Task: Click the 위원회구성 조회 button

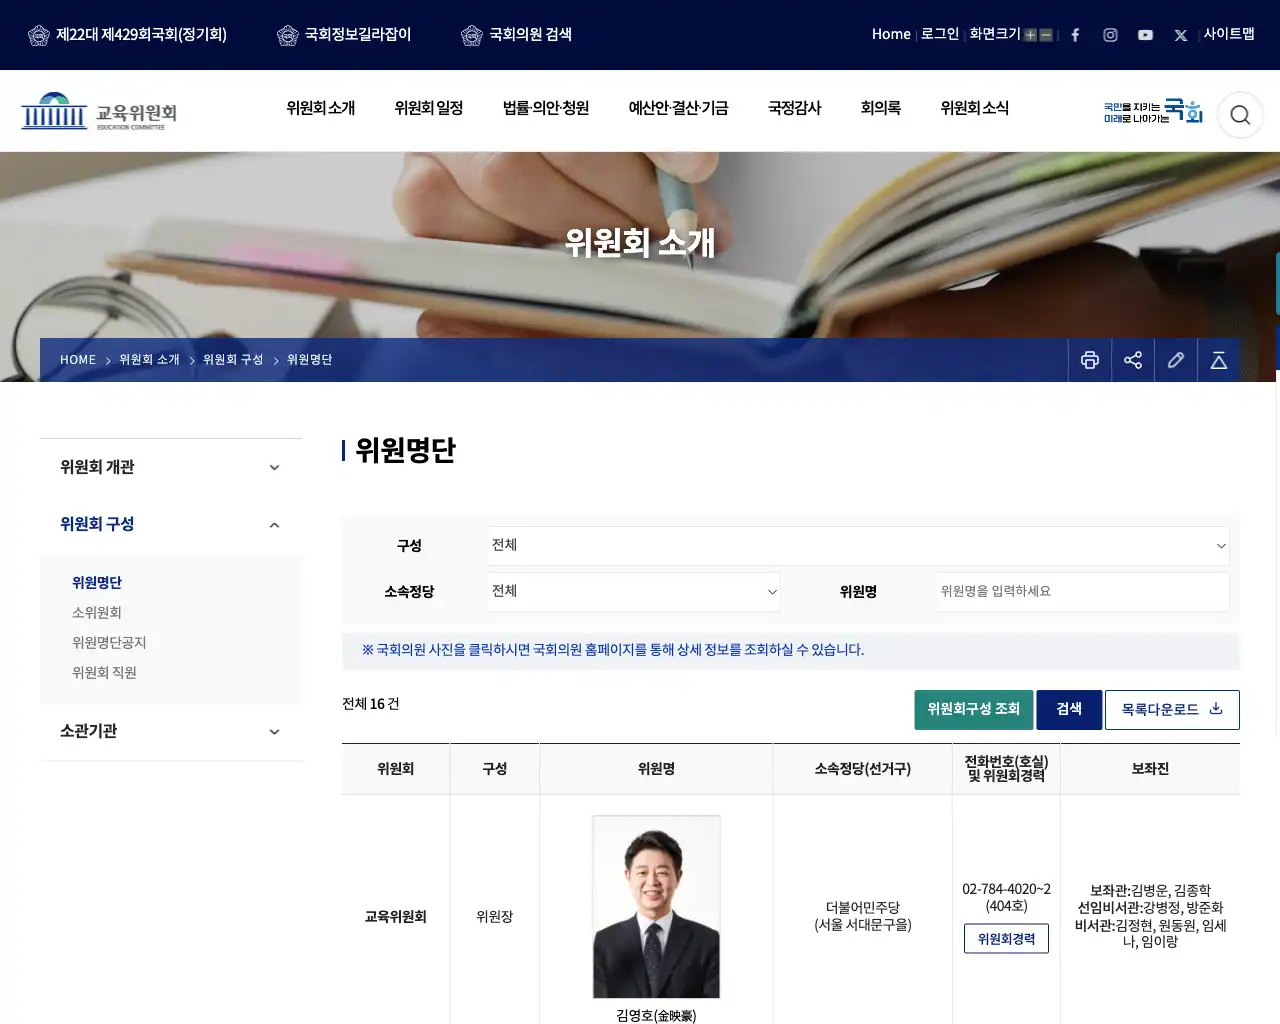Action: tap(974, 710)
